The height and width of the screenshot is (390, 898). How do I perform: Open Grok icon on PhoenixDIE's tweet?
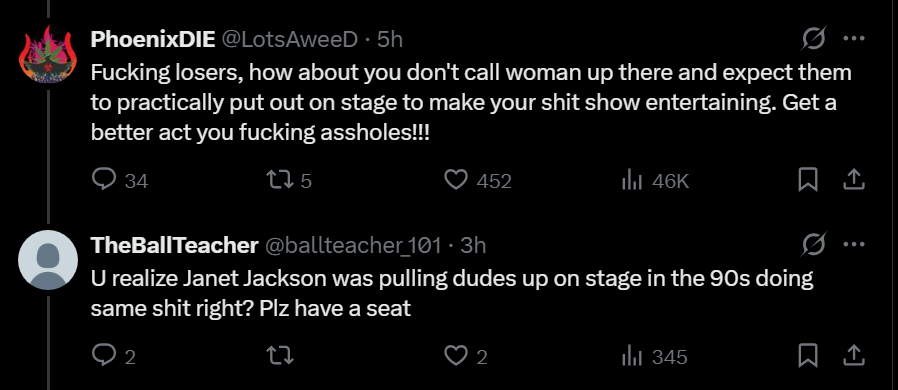[813, 39]
